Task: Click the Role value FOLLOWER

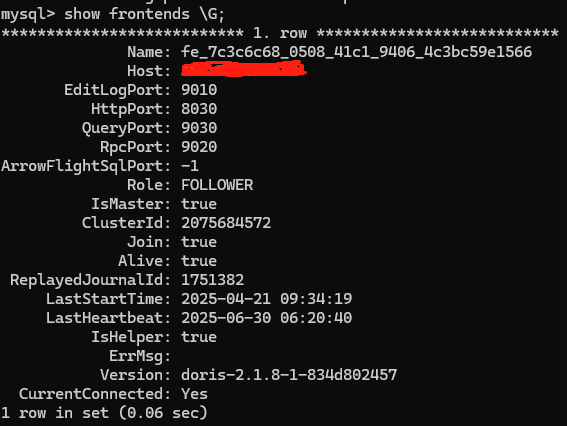Action: (x=217, y=185)
